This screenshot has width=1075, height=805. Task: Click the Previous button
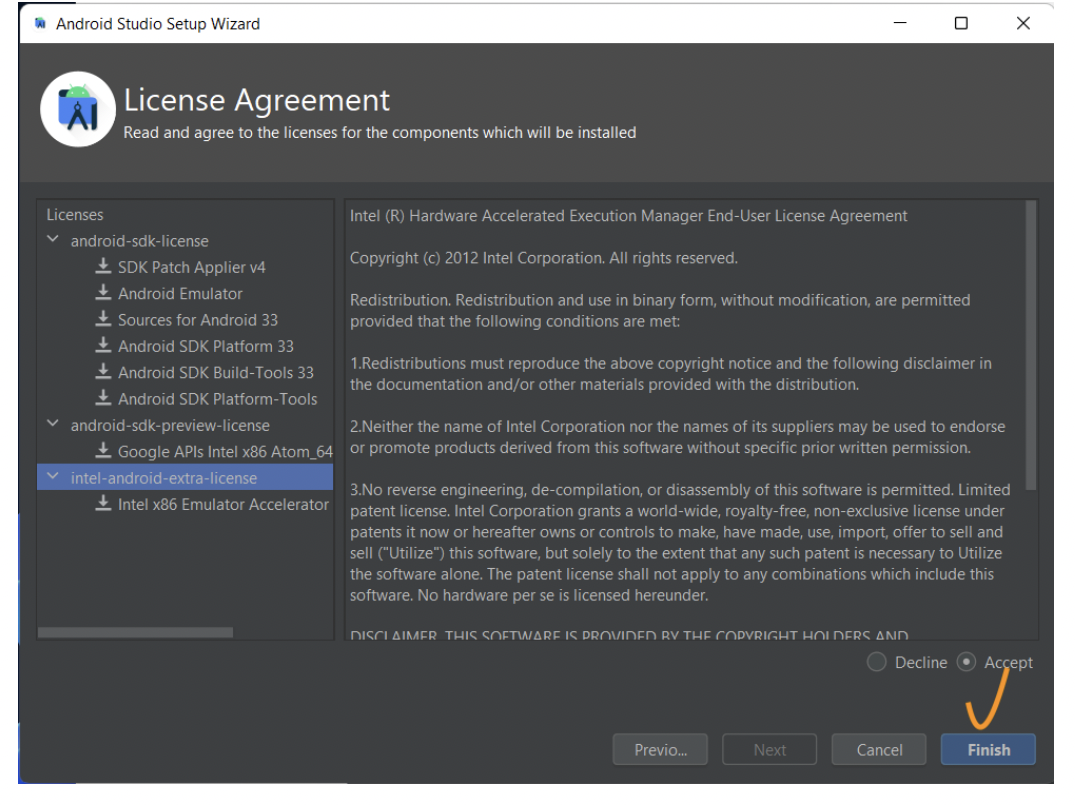660,749
